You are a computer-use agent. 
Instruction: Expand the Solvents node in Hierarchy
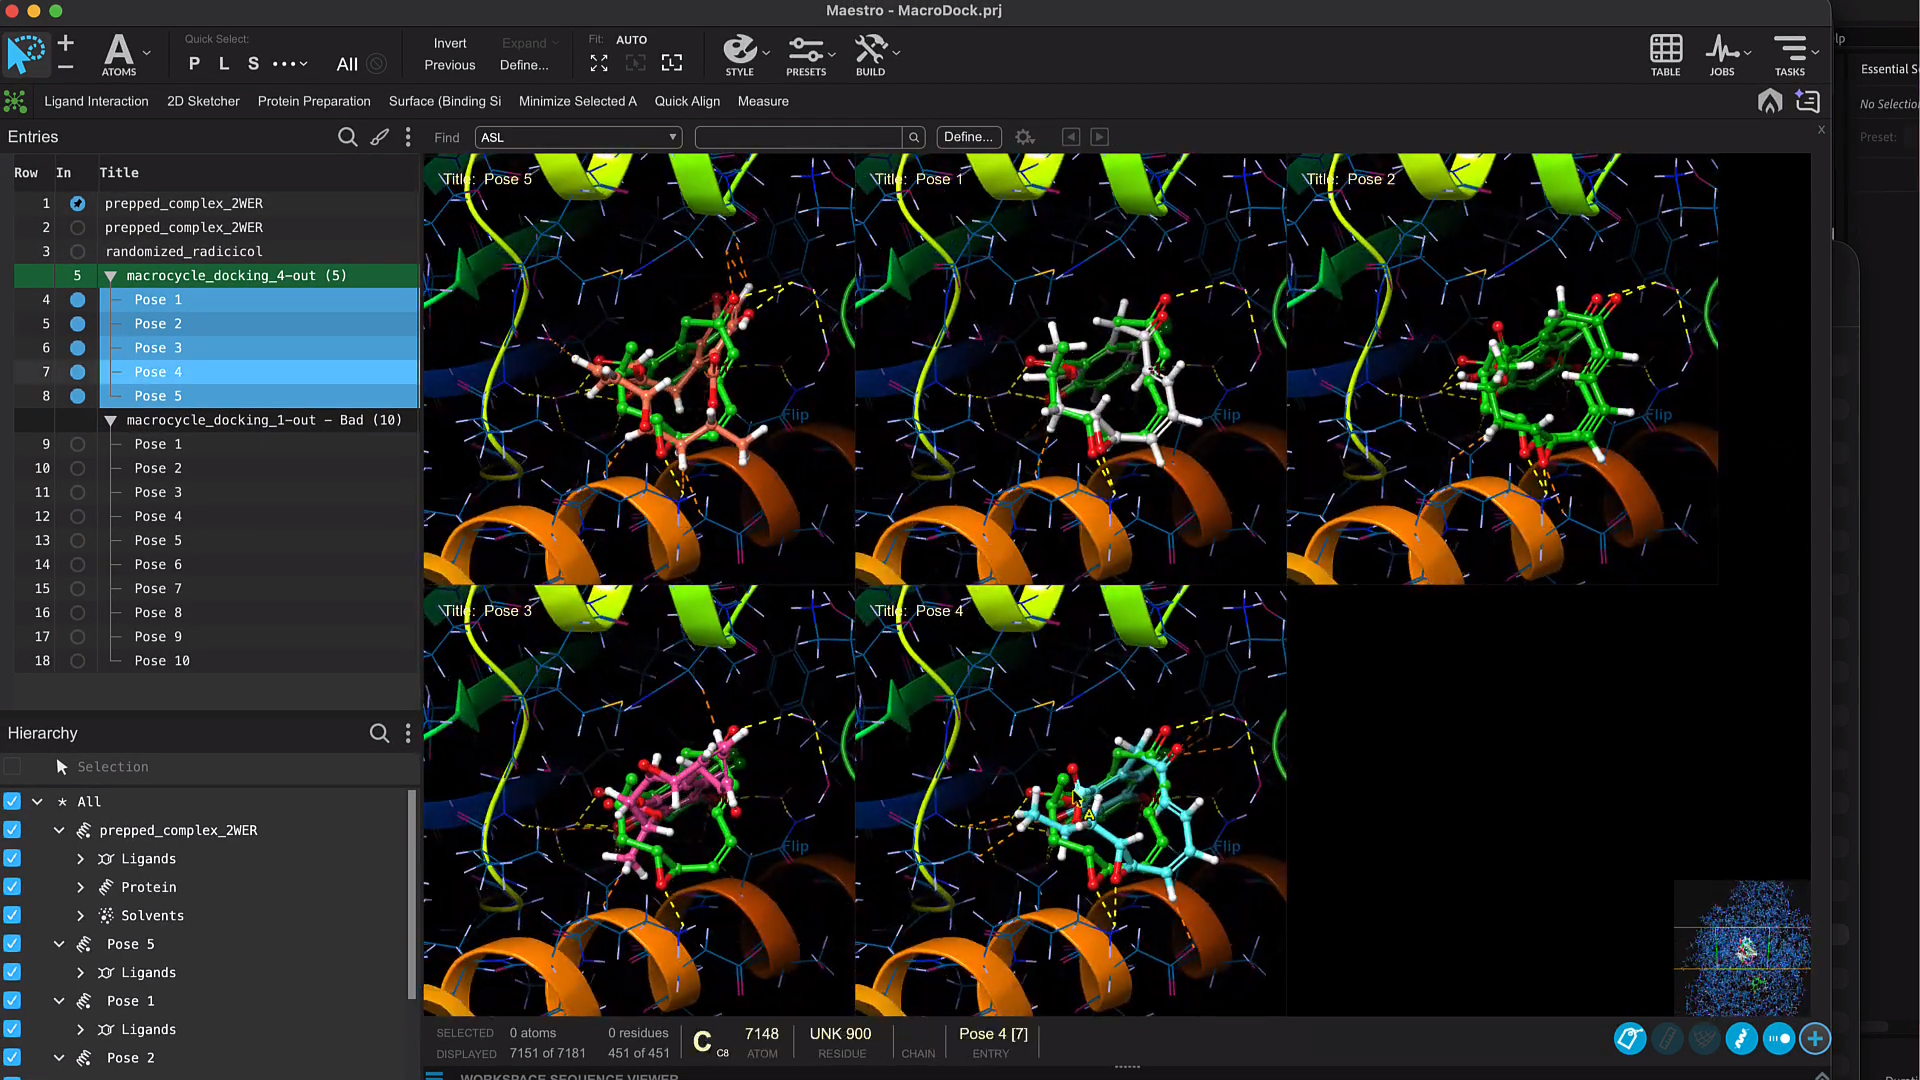(x=80, y=915)
